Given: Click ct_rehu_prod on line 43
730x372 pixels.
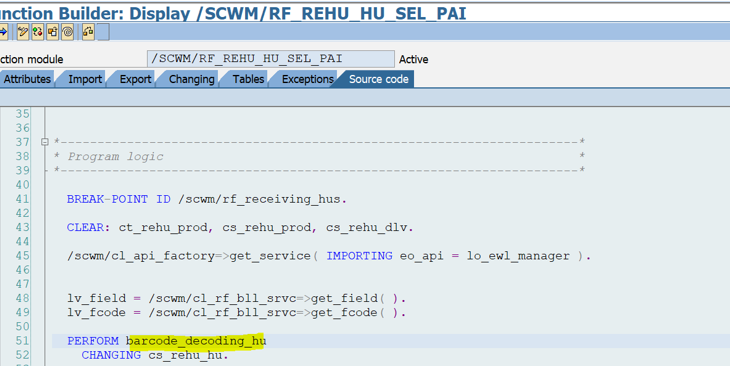Looking at the screenshot, I should 162,228.
